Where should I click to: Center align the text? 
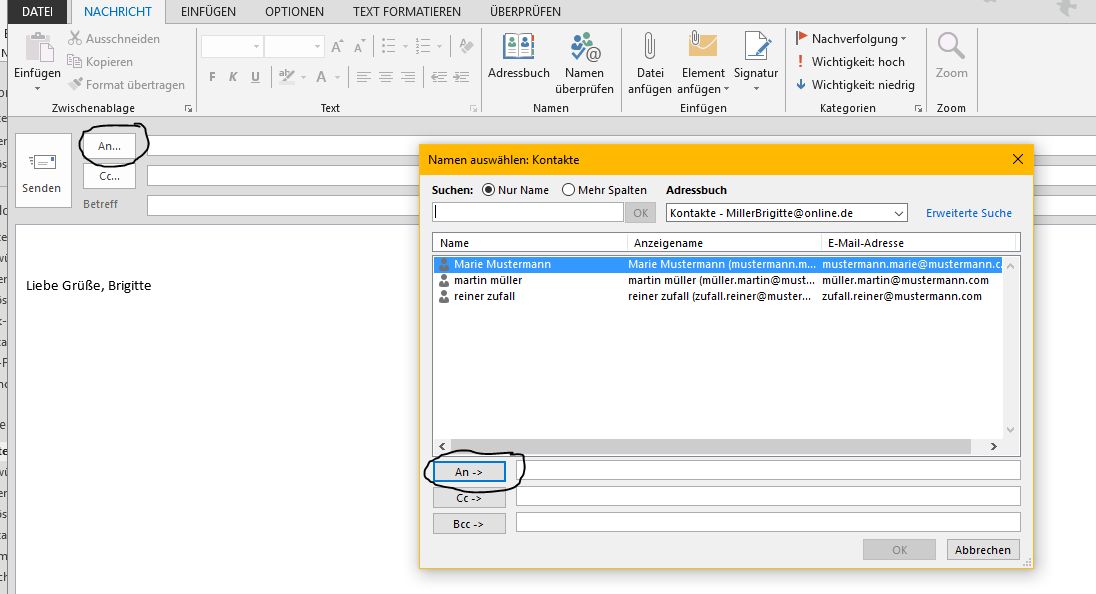pos(386,77)
